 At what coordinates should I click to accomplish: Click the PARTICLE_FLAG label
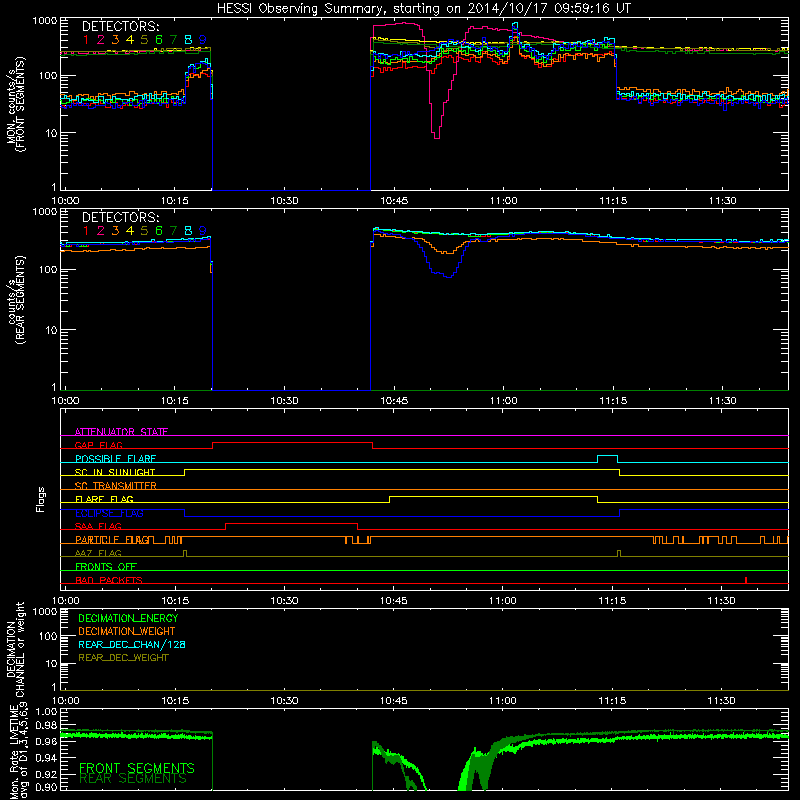(112, 539)
